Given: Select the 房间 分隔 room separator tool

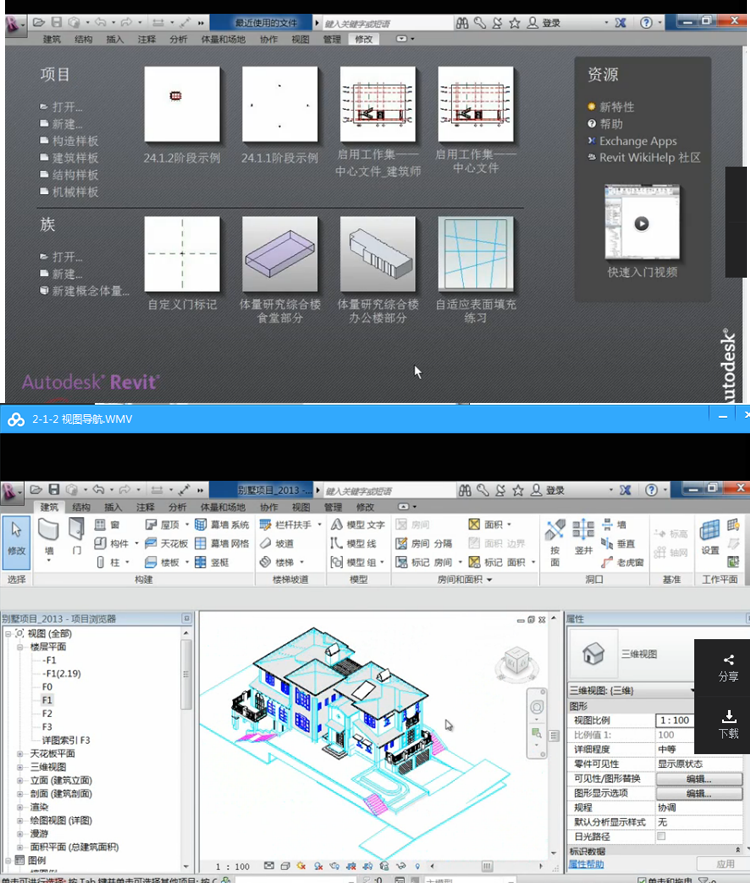Looking at the screenshot, I should coord(423,543).
